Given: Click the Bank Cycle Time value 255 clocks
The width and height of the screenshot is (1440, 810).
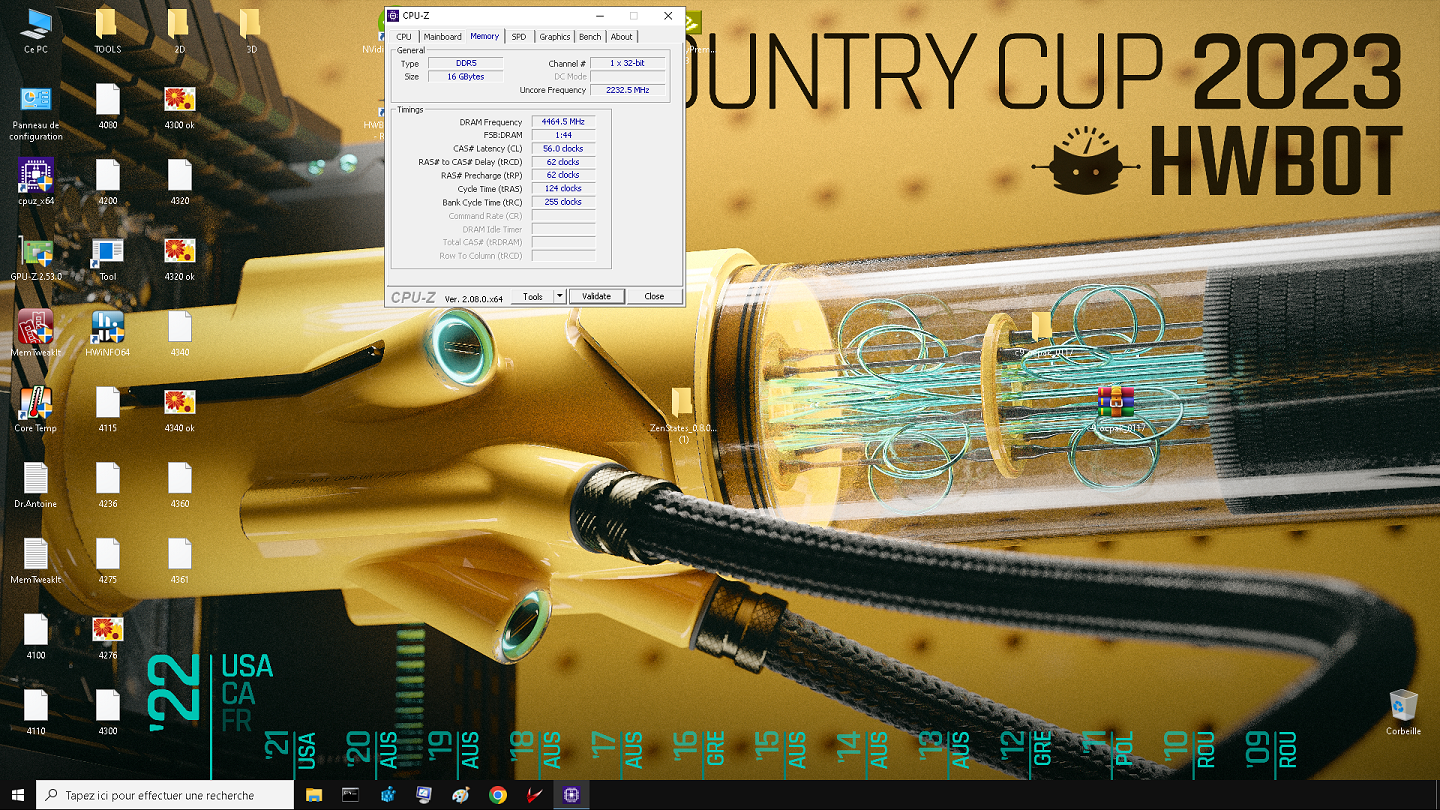Looking at the screenshot, I should [563, 202].
